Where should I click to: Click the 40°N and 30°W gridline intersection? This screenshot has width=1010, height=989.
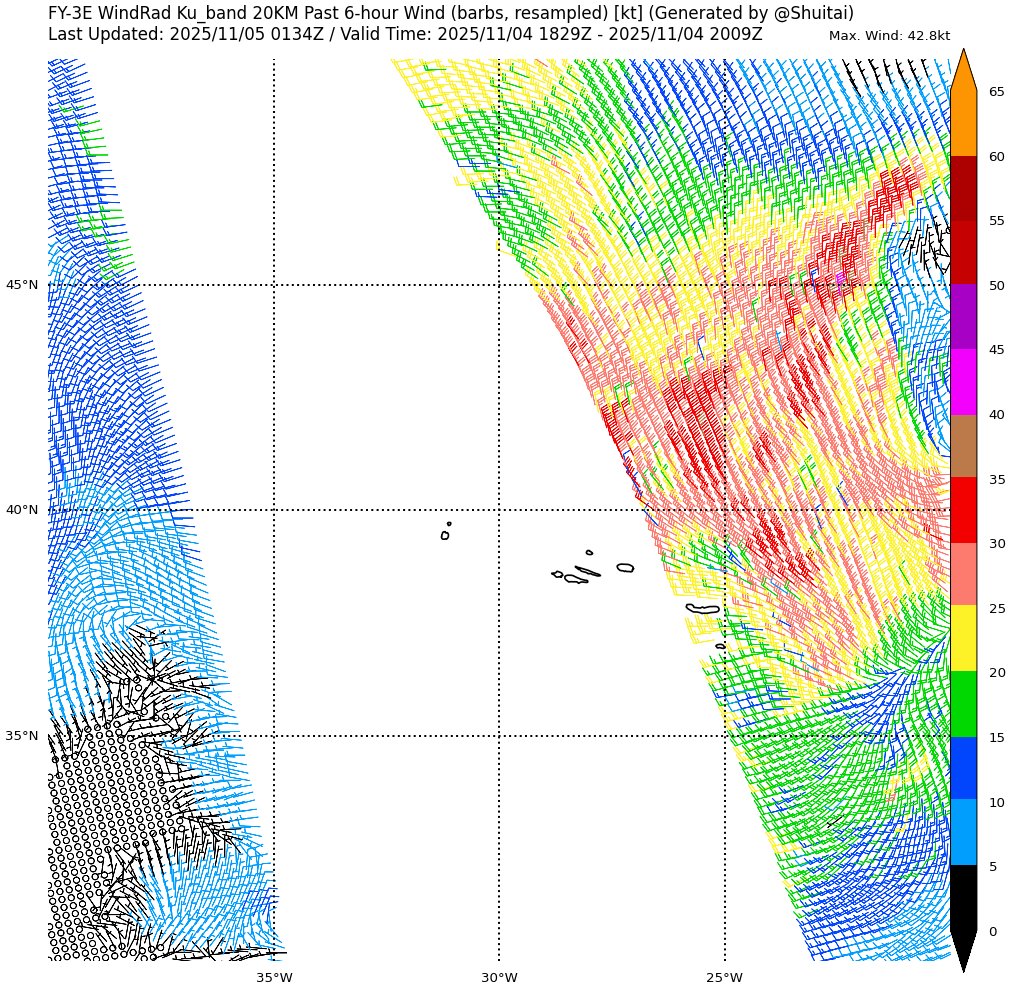click(x=499, y=510)
